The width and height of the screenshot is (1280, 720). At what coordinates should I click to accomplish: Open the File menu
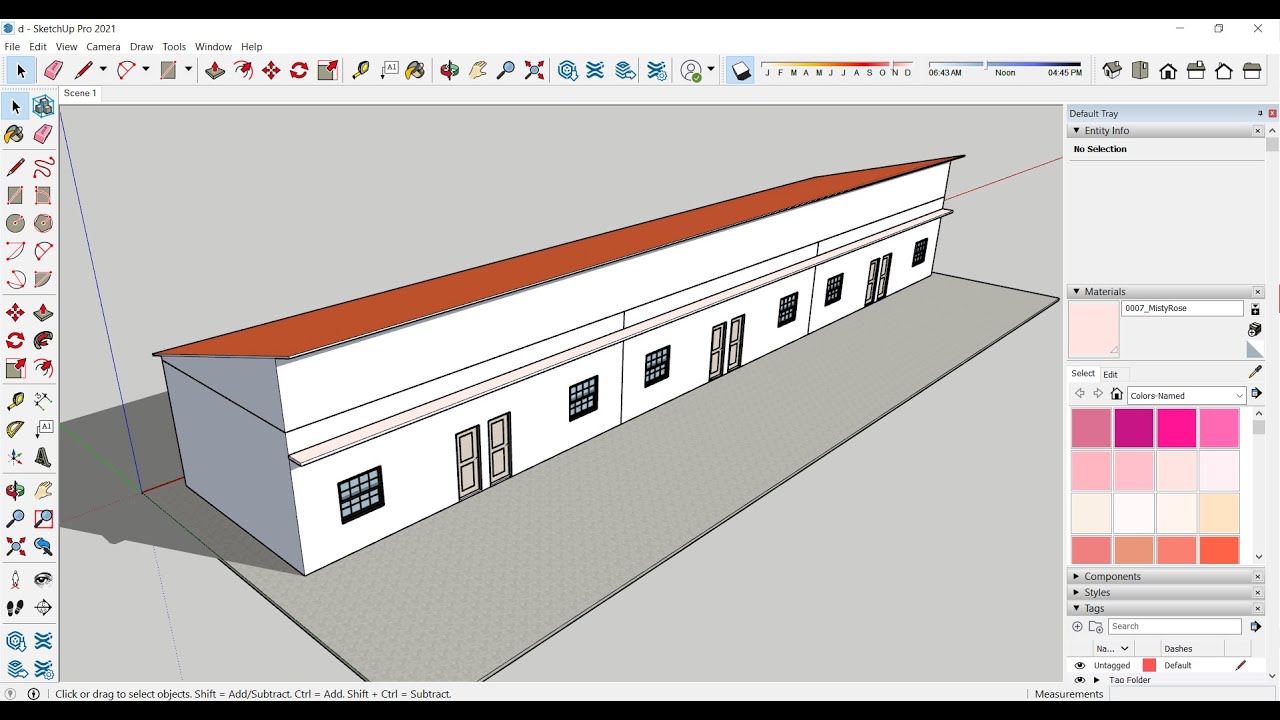[12, 47]
